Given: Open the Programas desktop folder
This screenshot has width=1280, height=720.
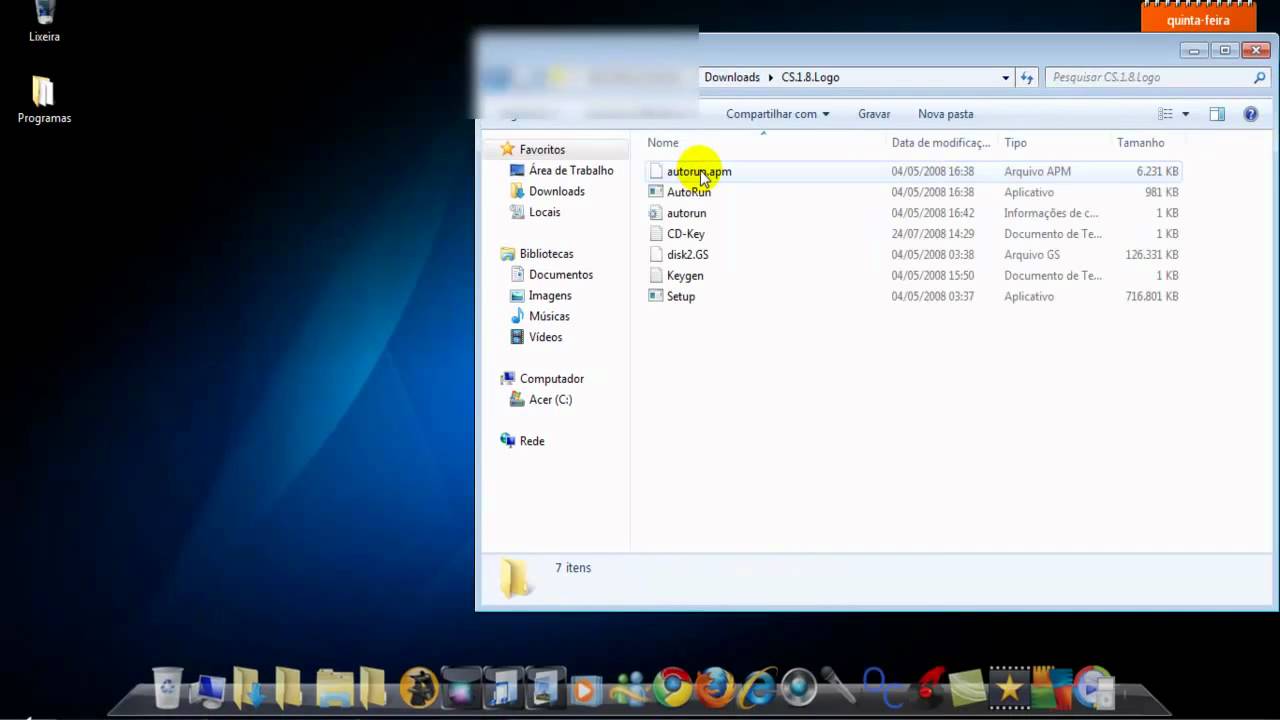Looking at the screenshot, I should pos(44,100).
